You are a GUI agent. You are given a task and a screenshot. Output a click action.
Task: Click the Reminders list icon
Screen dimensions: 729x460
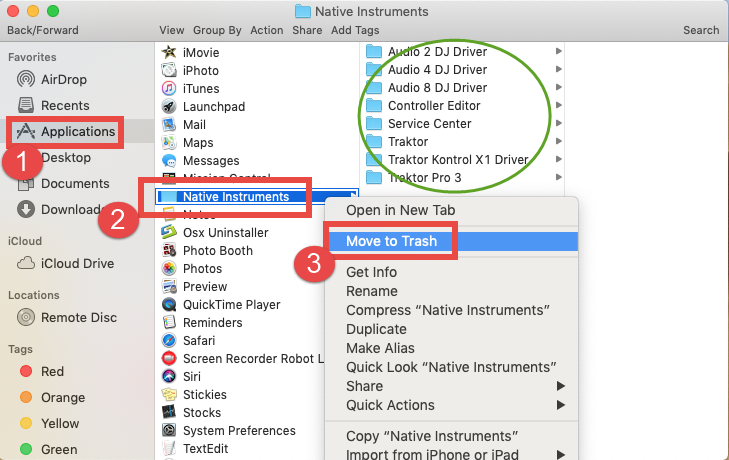click(169, 322)
